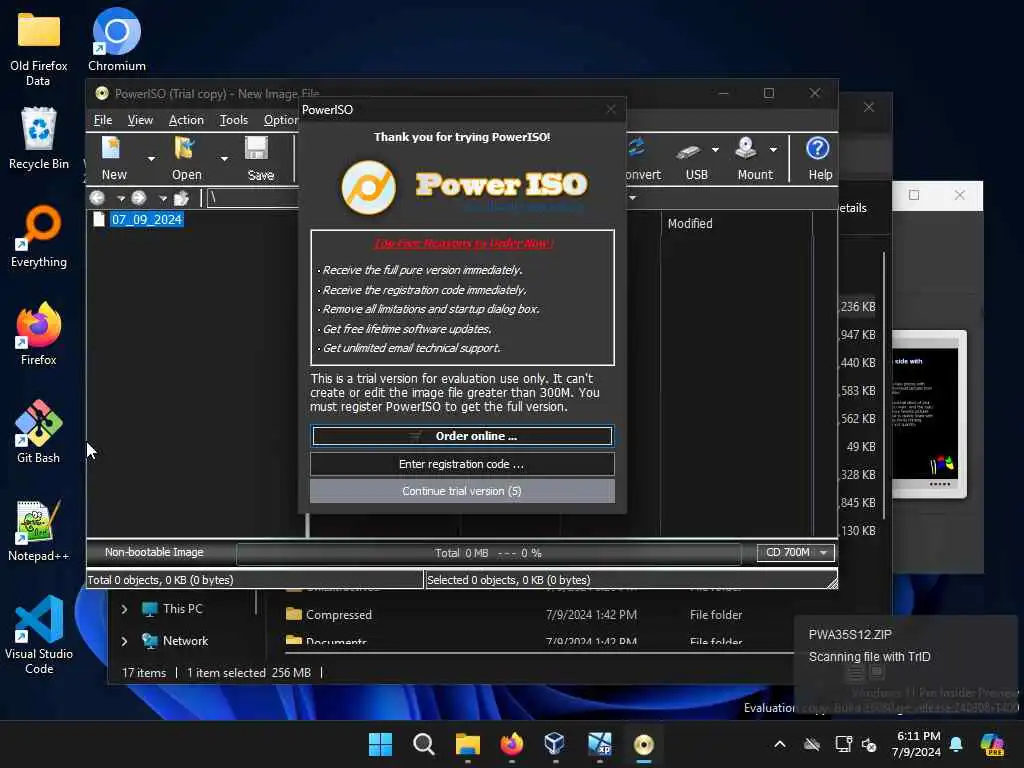The height and width of the screenshot is (768, 1024).
Task: Click the path address field
Action: click(x=253, y=198)
